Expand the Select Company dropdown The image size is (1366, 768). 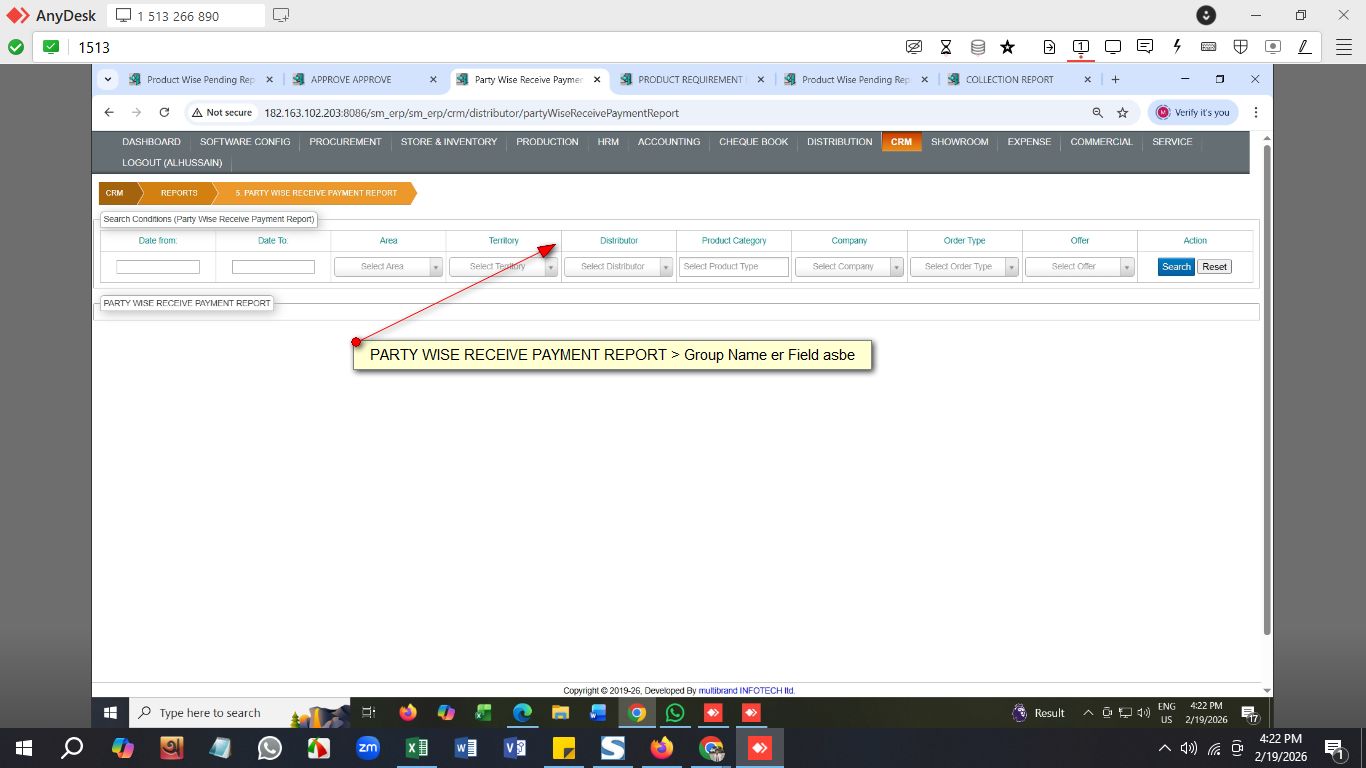coord(849,267)
